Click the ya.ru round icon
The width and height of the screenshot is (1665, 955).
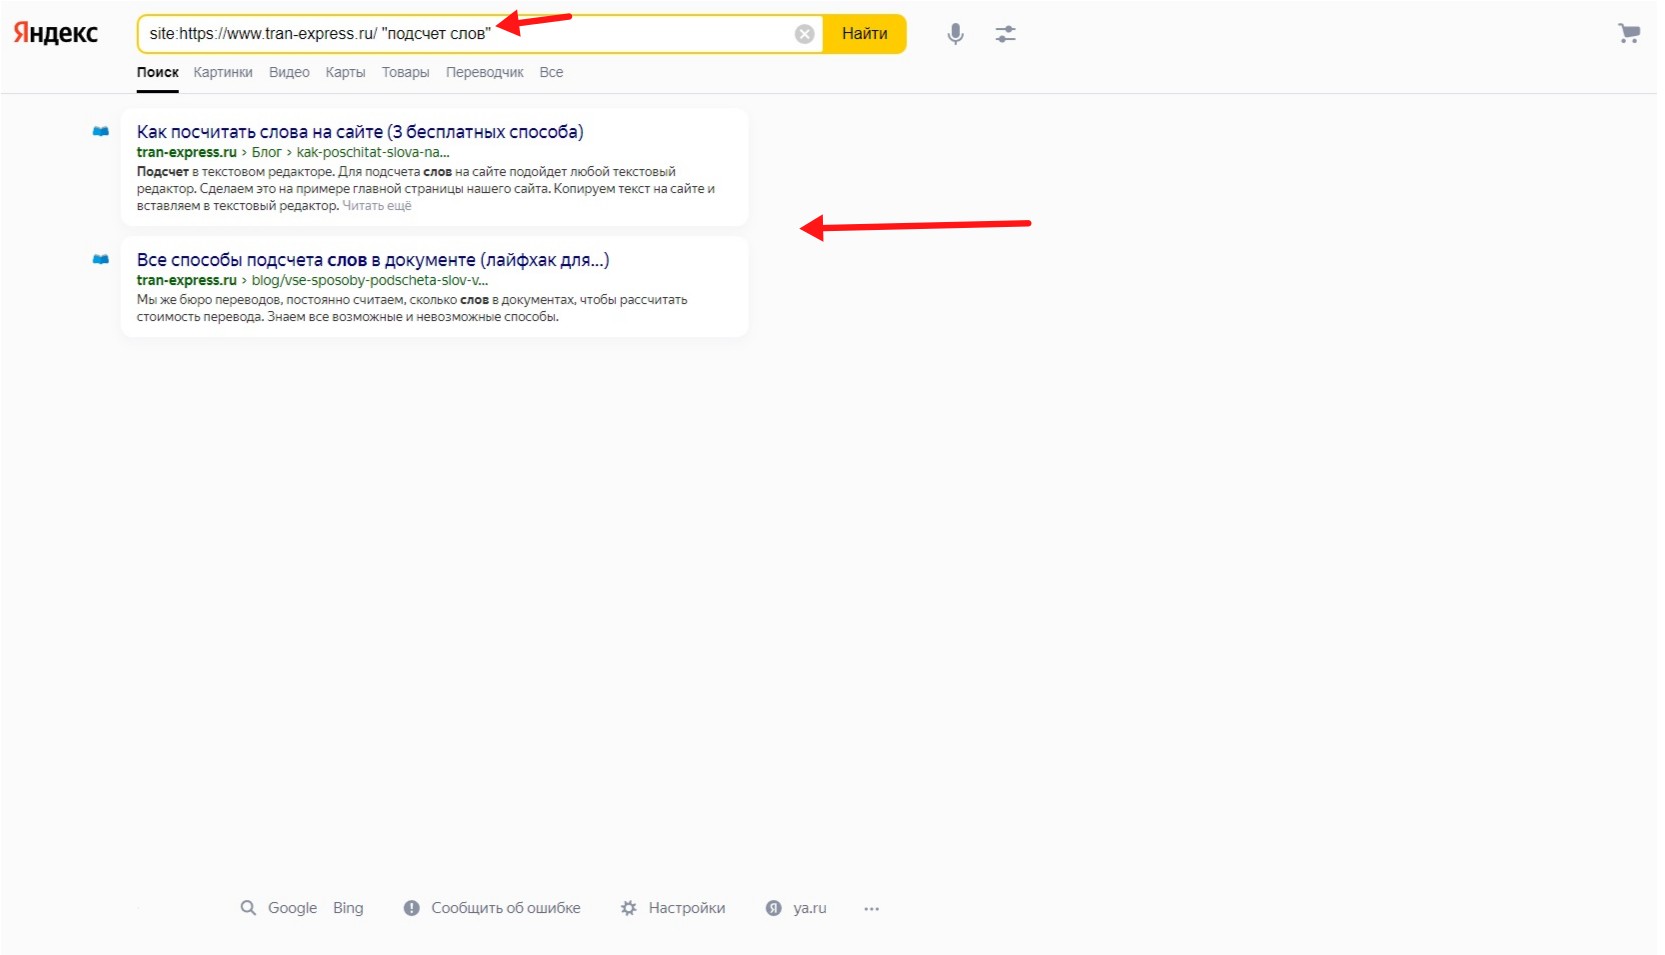(x=773, y=908)
